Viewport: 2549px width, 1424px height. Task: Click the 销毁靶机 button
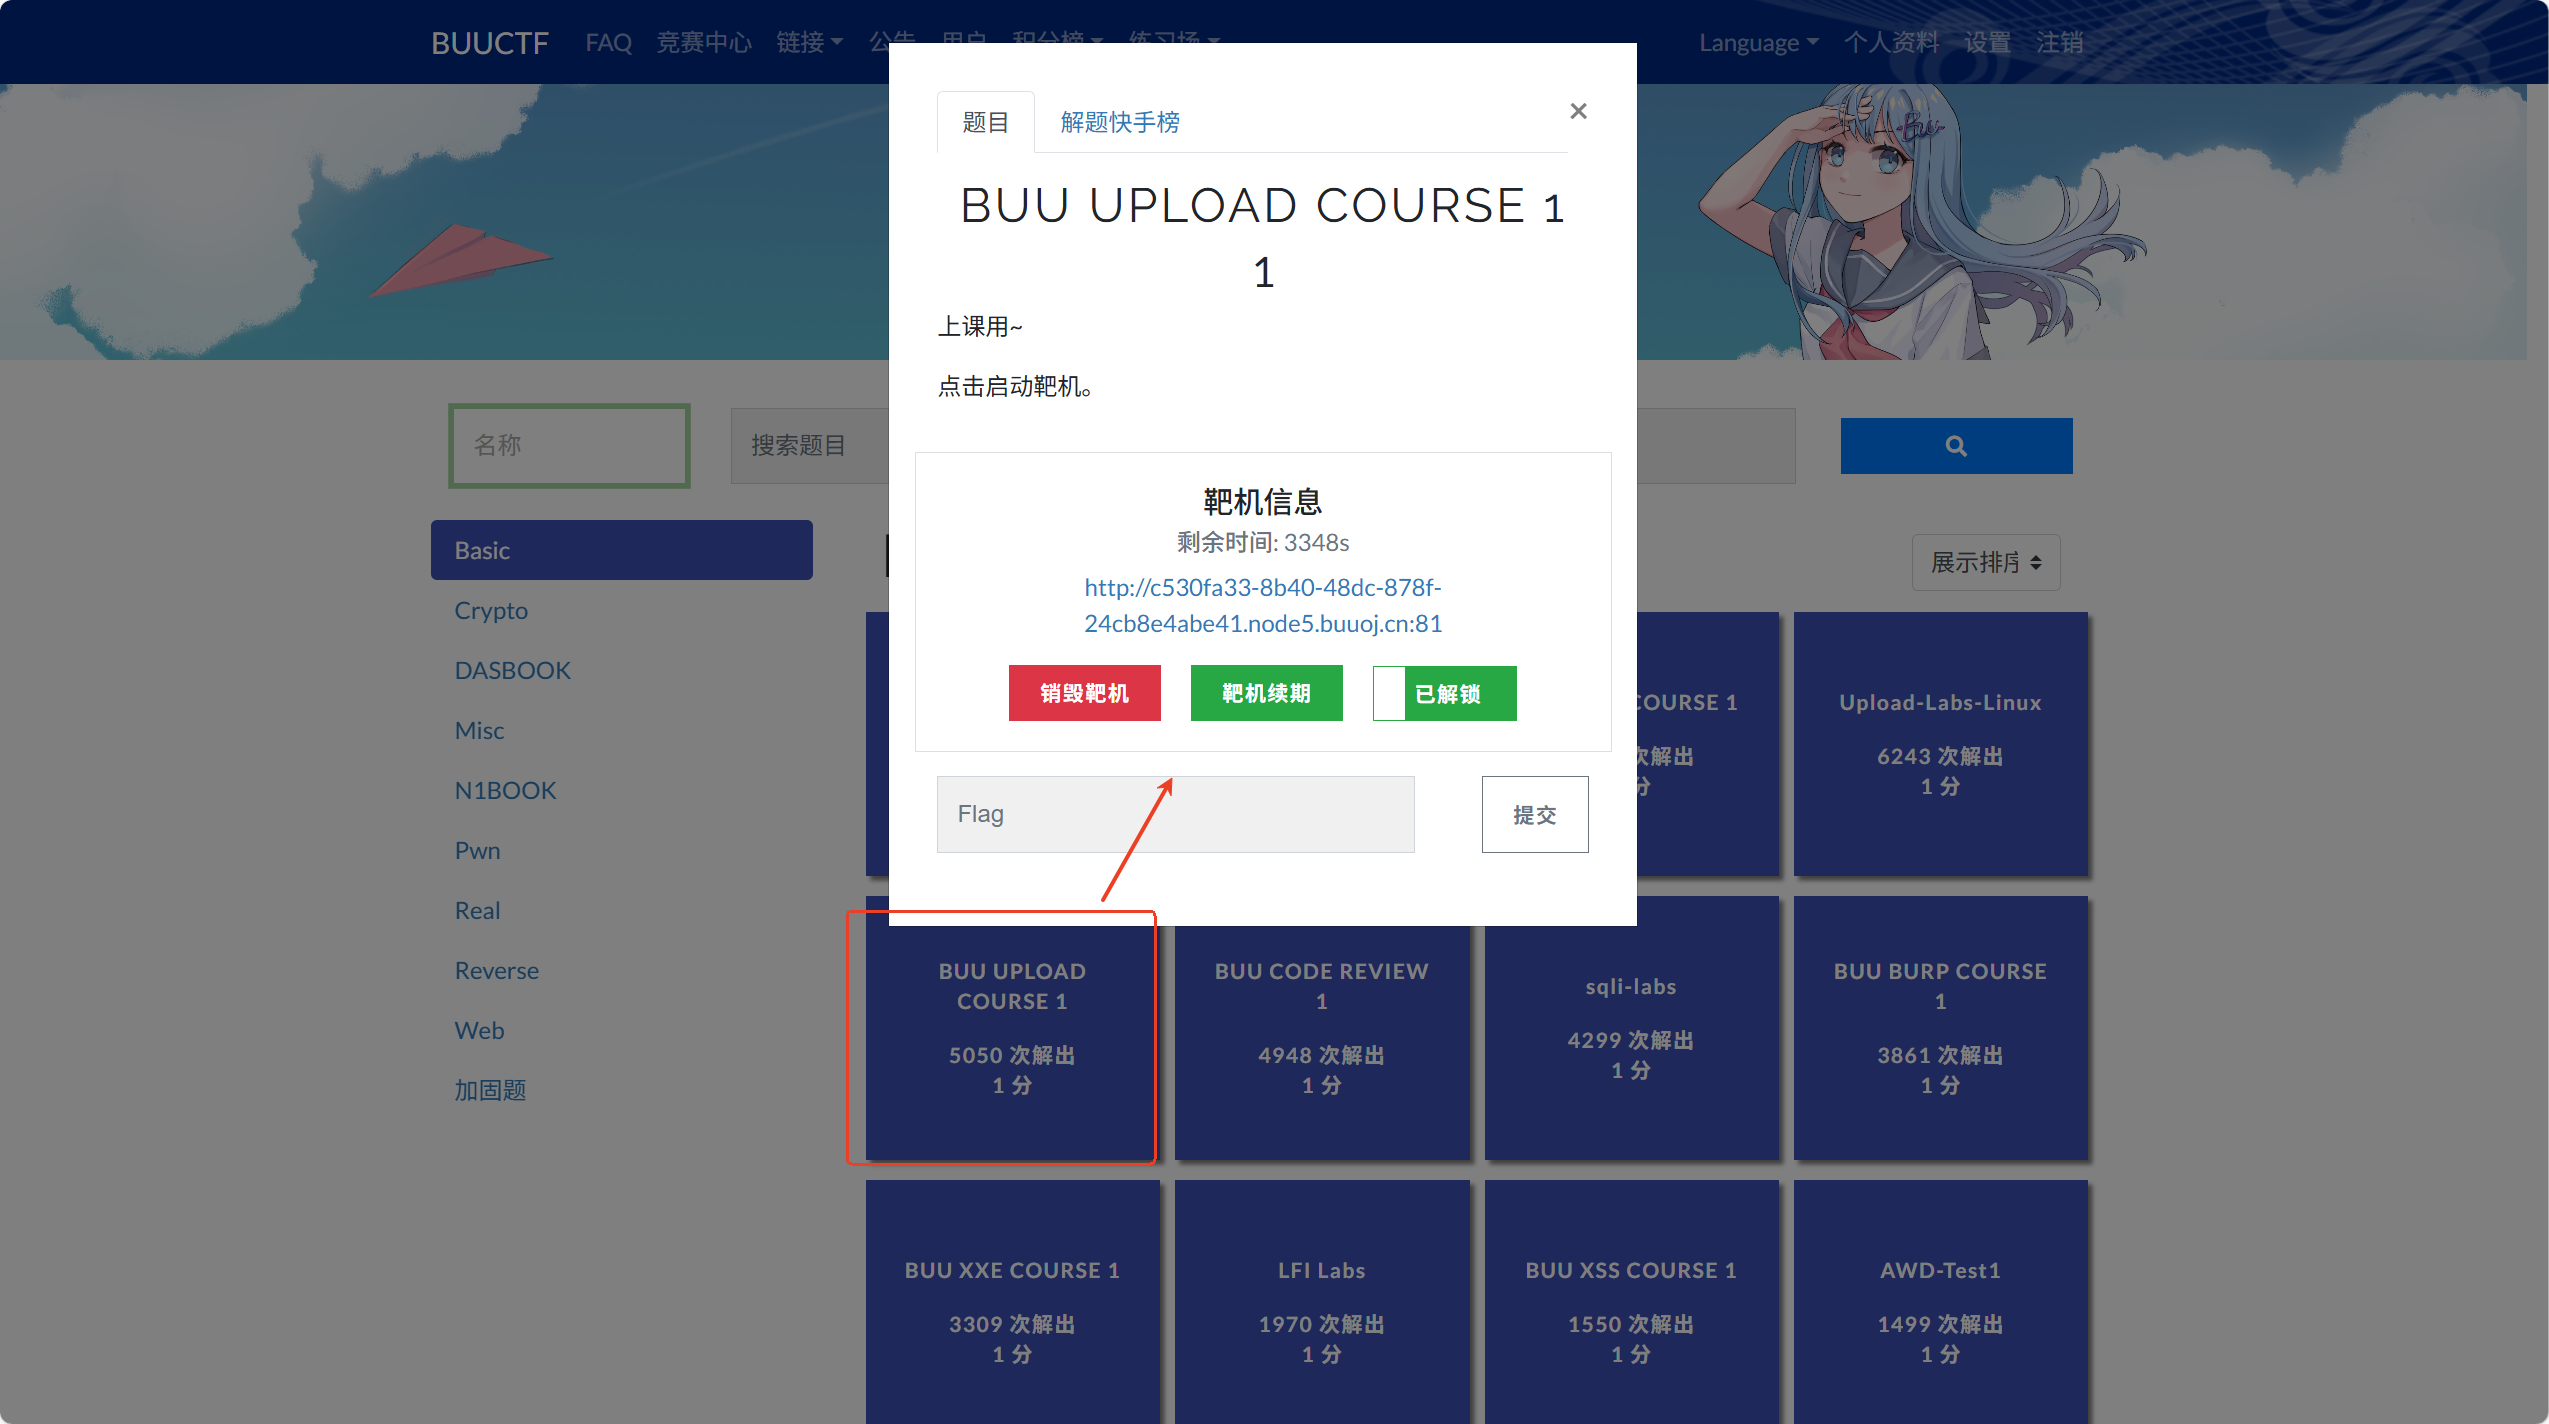coord(1084,693)
